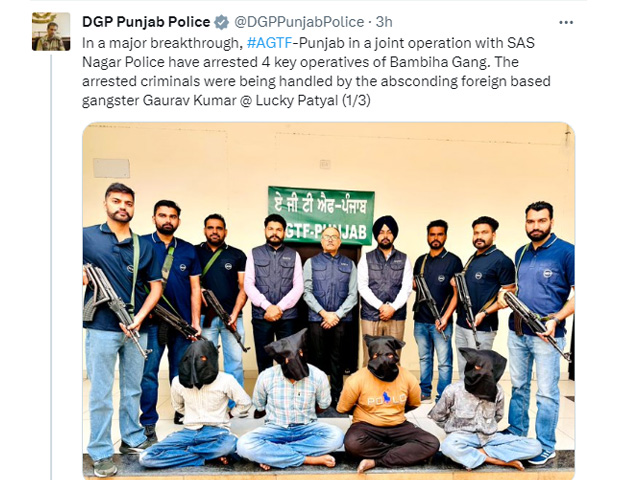Click the 3h timestamp of the tweet

coord(384,22)
